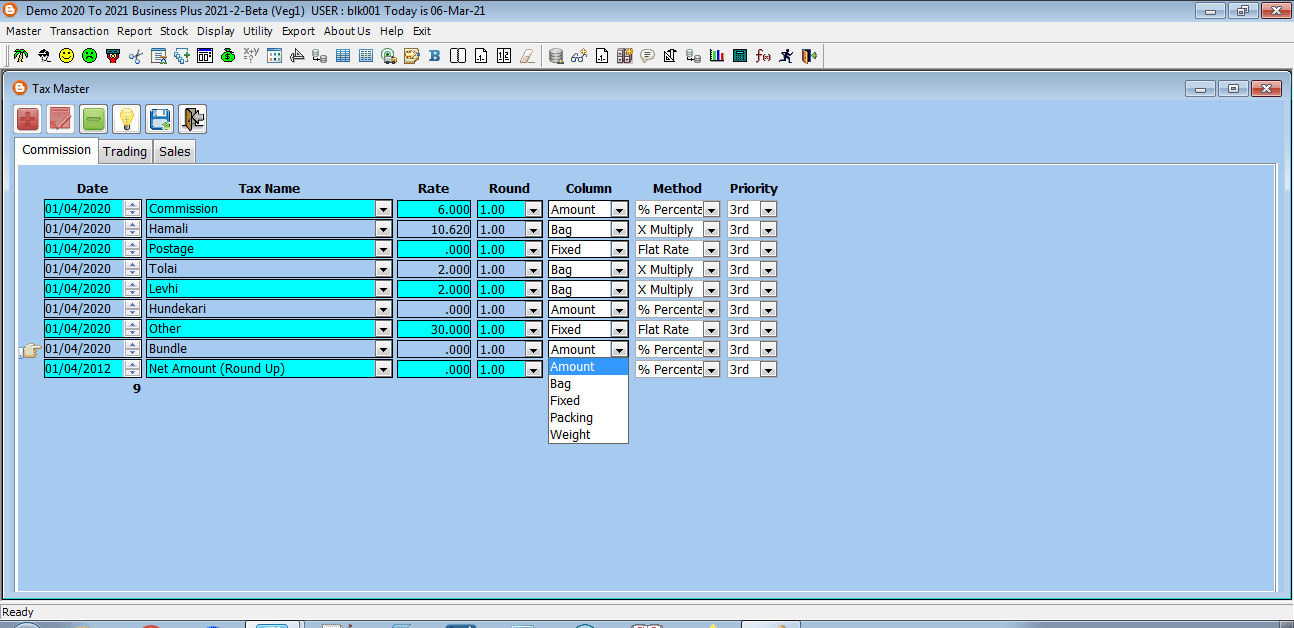This screenshot has width=1294, height=628.
Task: Click the red plus Add record icon
Action: pyautogui.click(x=28, y=120)
